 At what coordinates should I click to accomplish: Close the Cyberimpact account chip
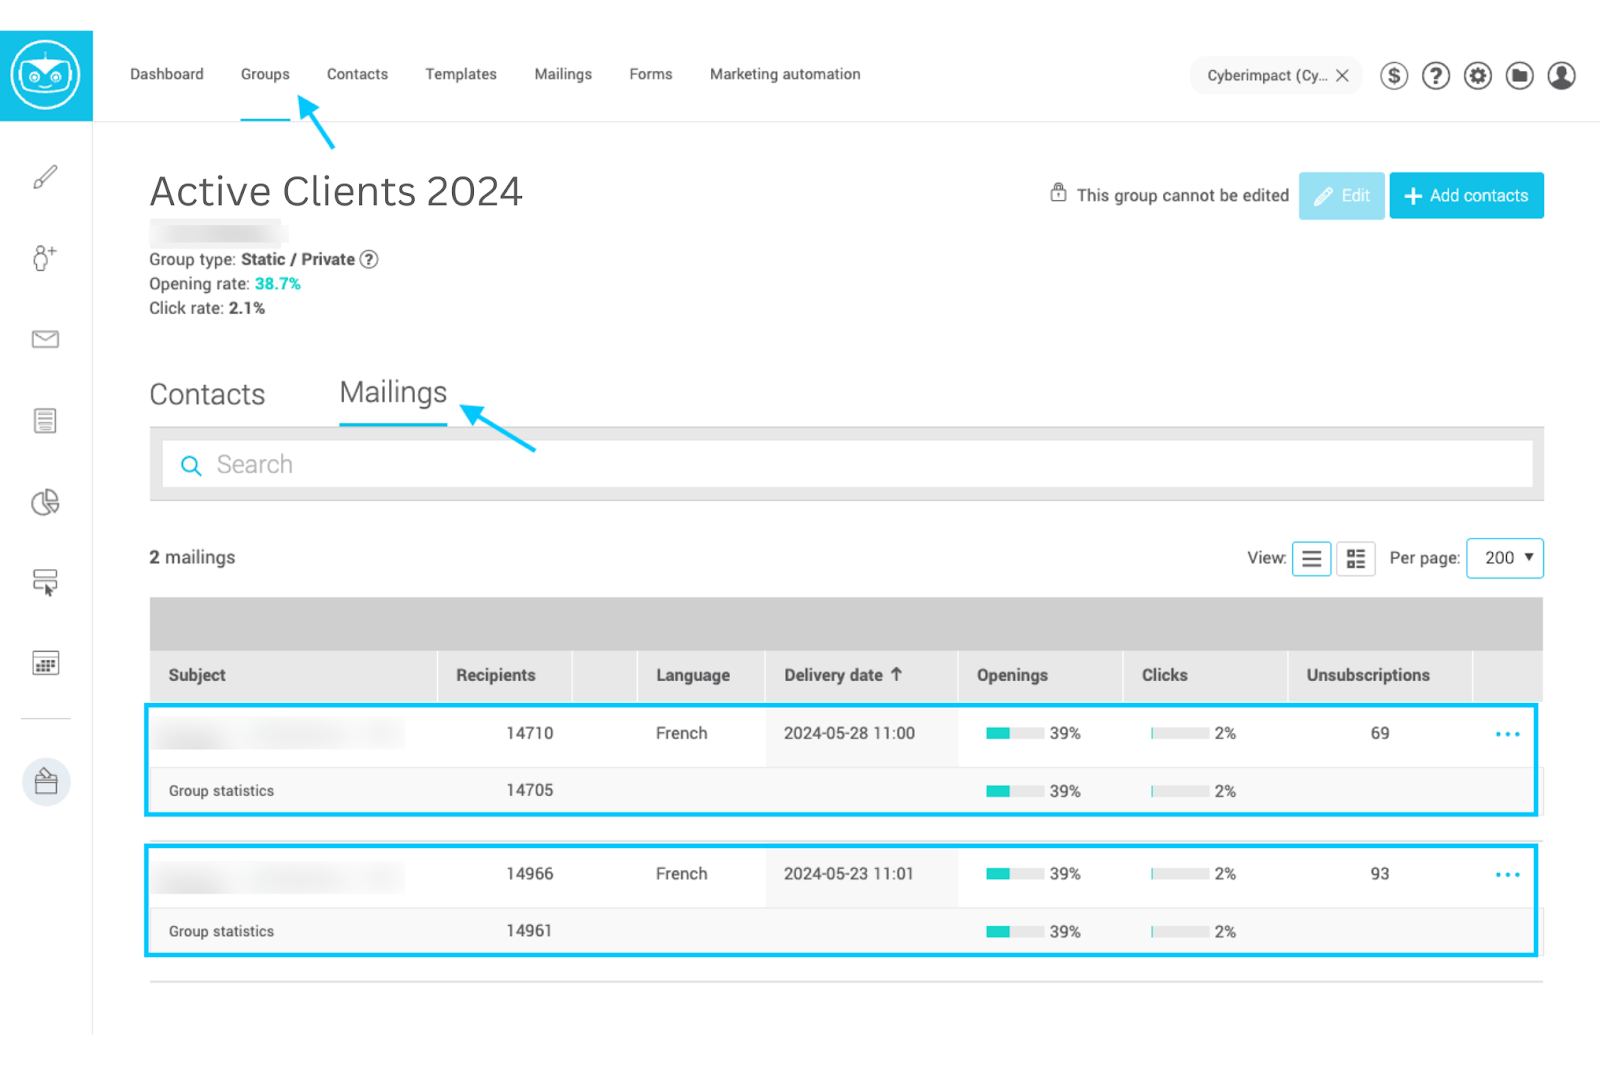[x=1342, y=76]
